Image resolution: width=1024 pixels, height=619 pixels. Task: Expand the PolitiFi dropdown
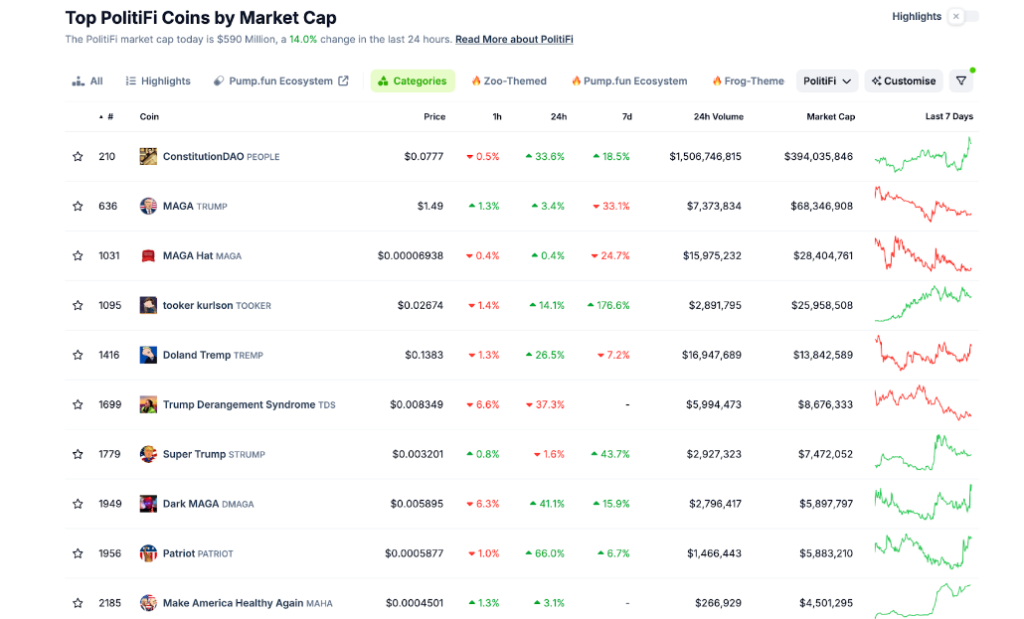coord(827,81)
